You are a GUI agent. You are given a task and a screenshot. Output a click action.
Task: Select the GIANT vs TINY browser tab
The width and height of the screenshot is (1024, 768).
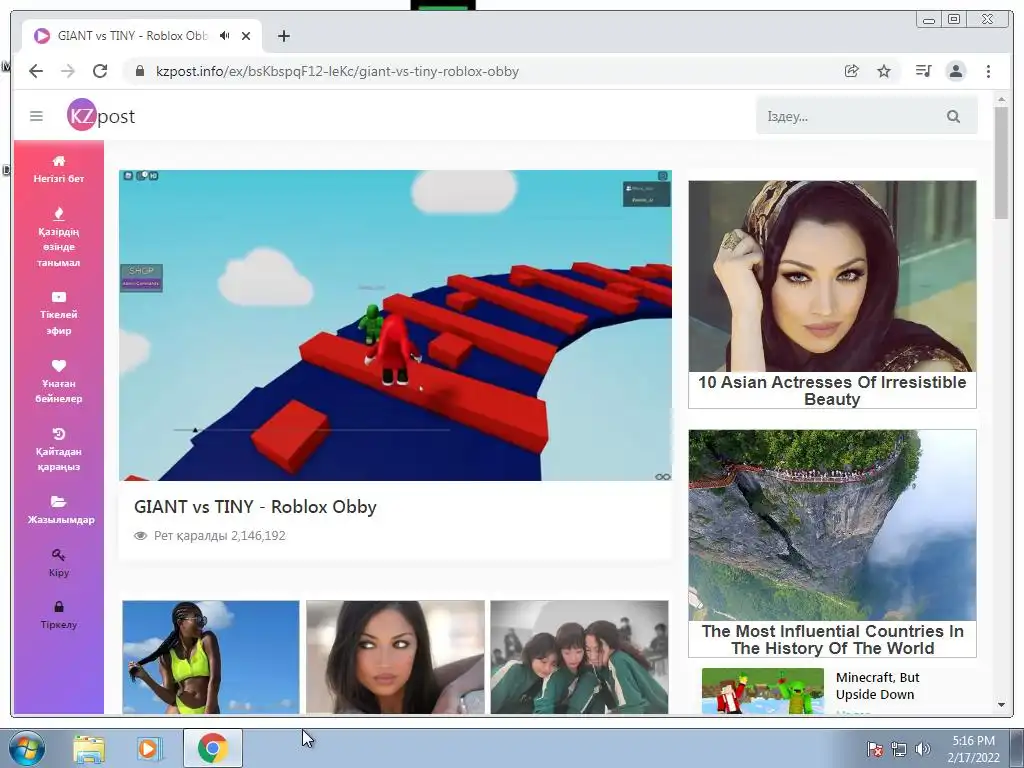pyautogui.click(x=142, y=36)
